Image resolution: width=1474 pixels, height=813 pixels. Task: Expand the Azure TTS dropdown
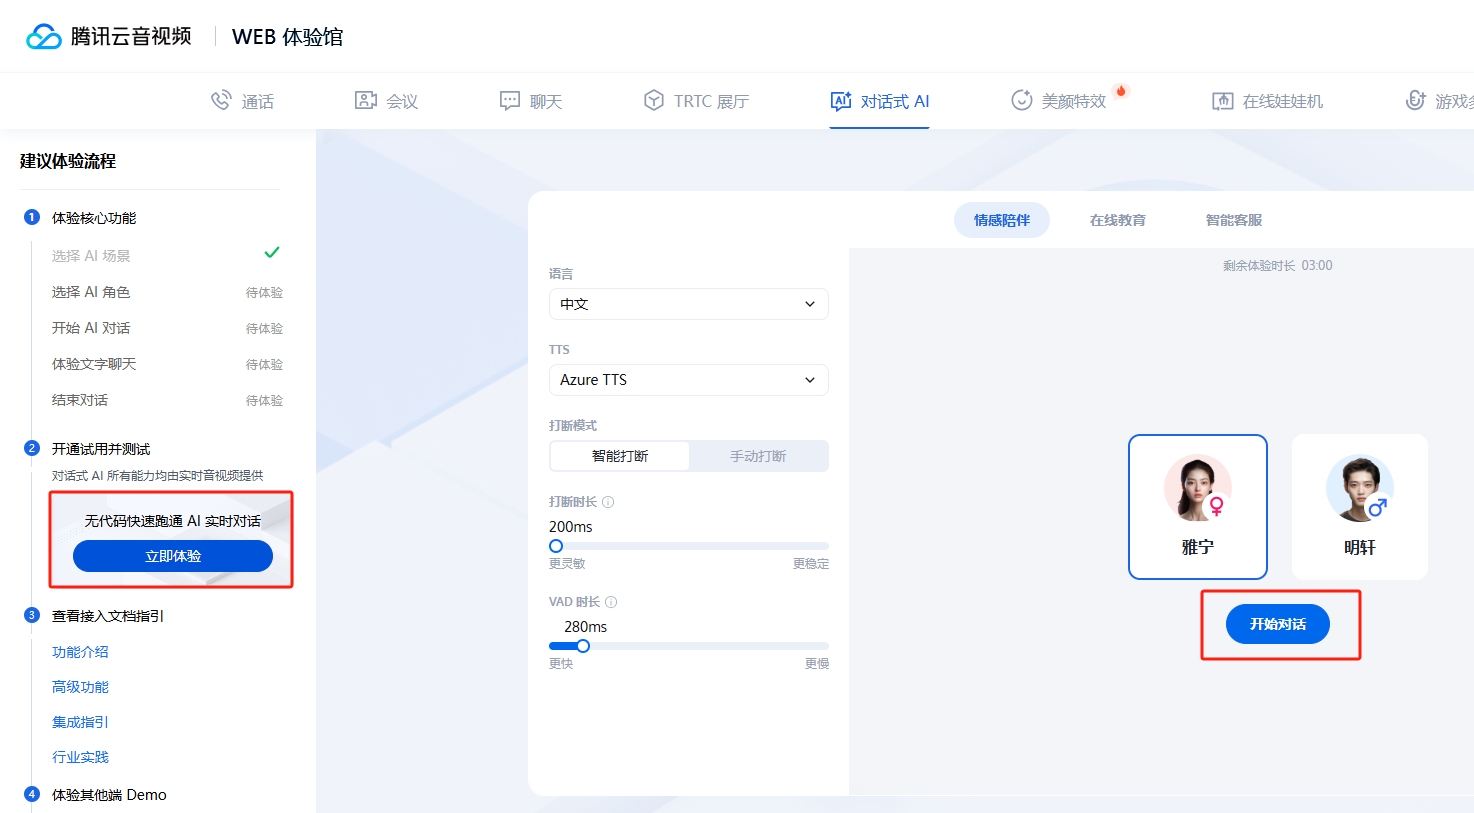point(688,380)
